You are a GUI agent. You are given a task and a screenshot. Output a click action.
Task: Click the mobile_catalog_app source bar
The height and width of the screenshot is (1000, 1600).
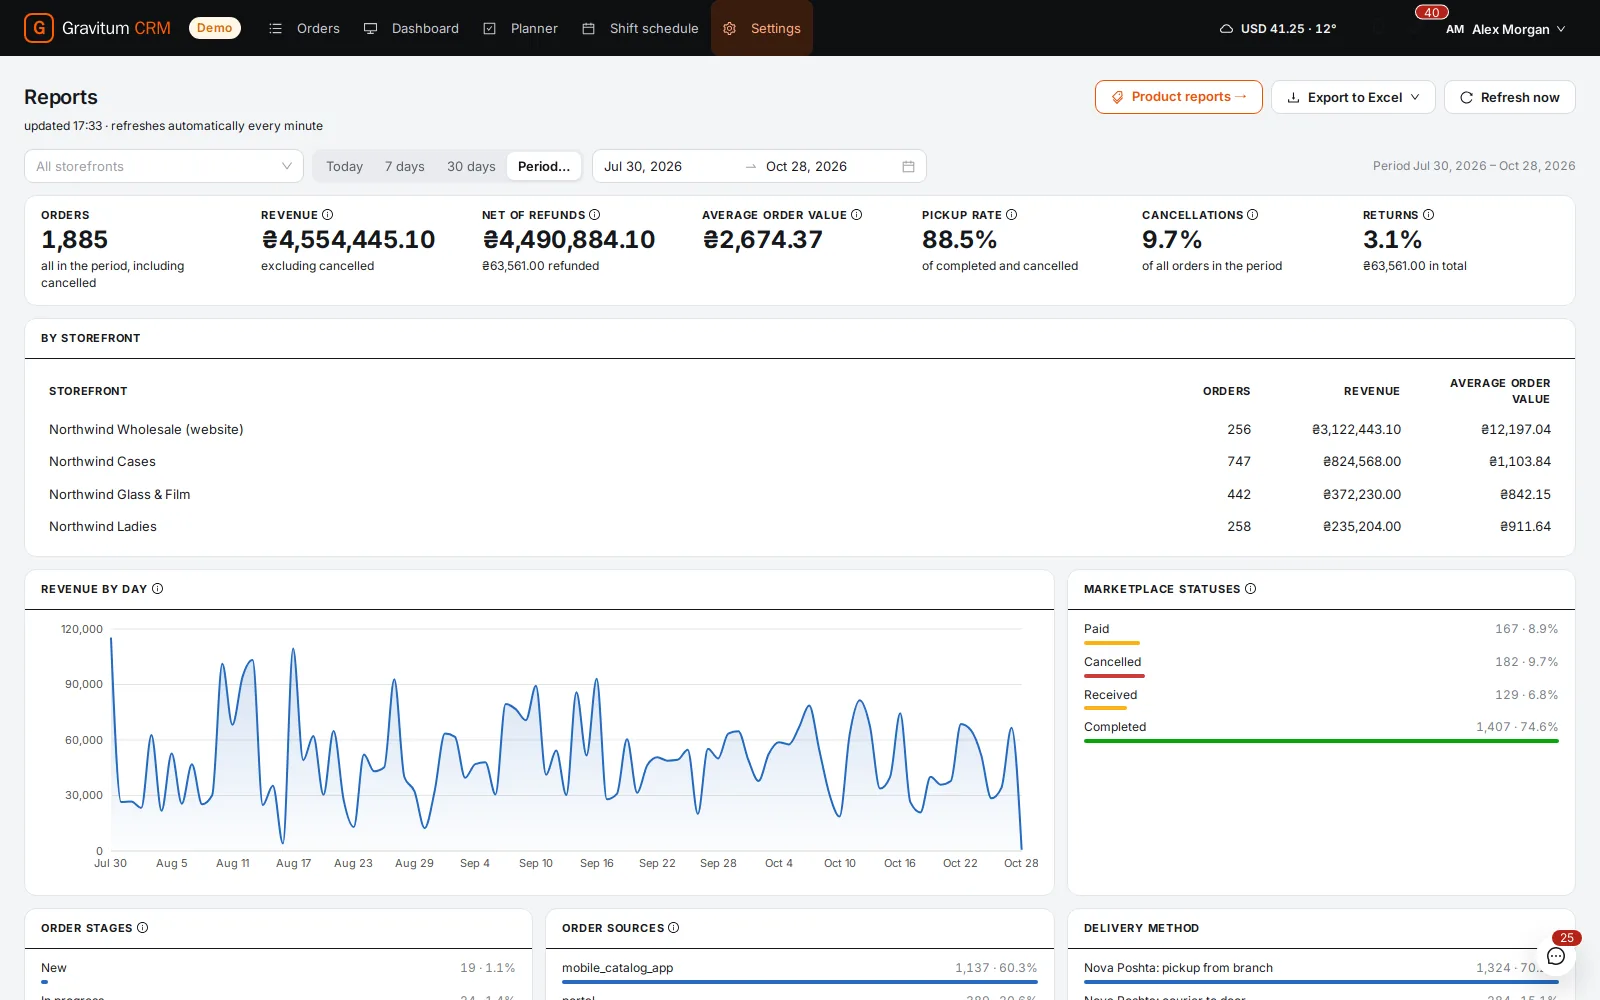pos(800,982)
